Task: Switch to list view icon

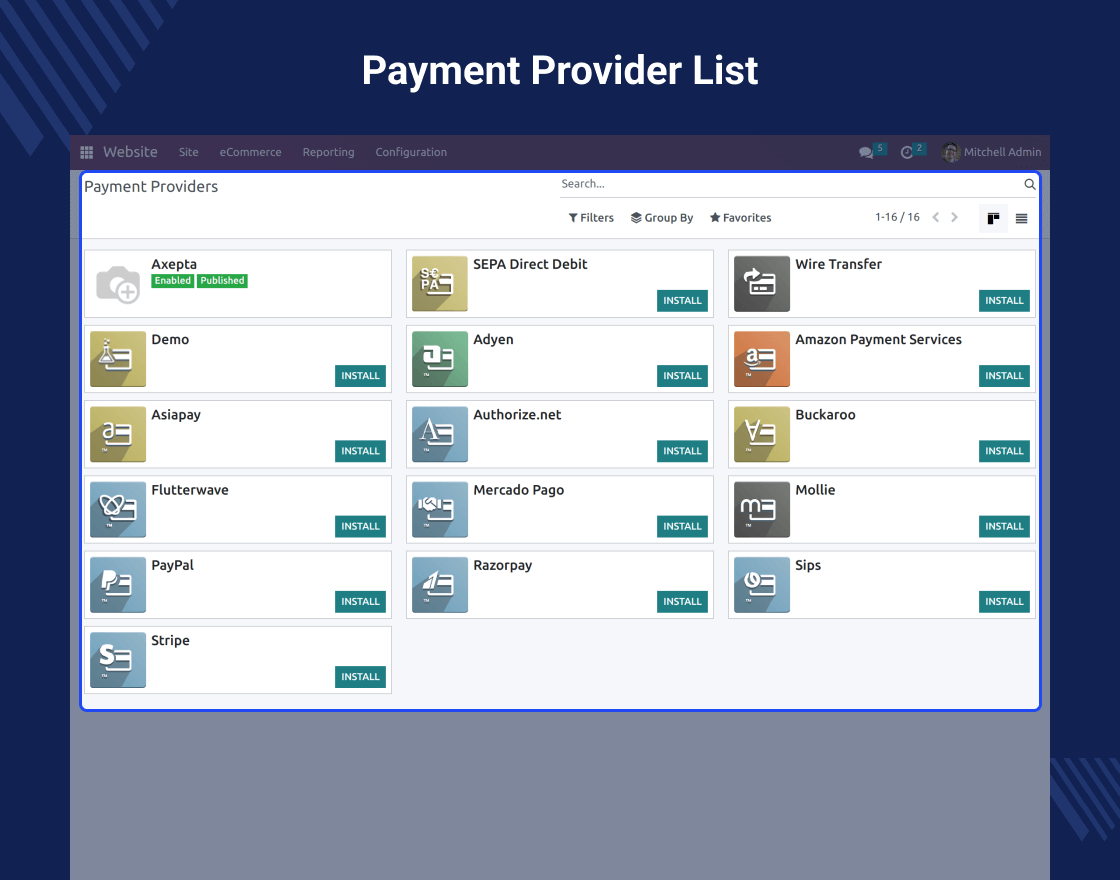Action: (x=1021, y=219)
